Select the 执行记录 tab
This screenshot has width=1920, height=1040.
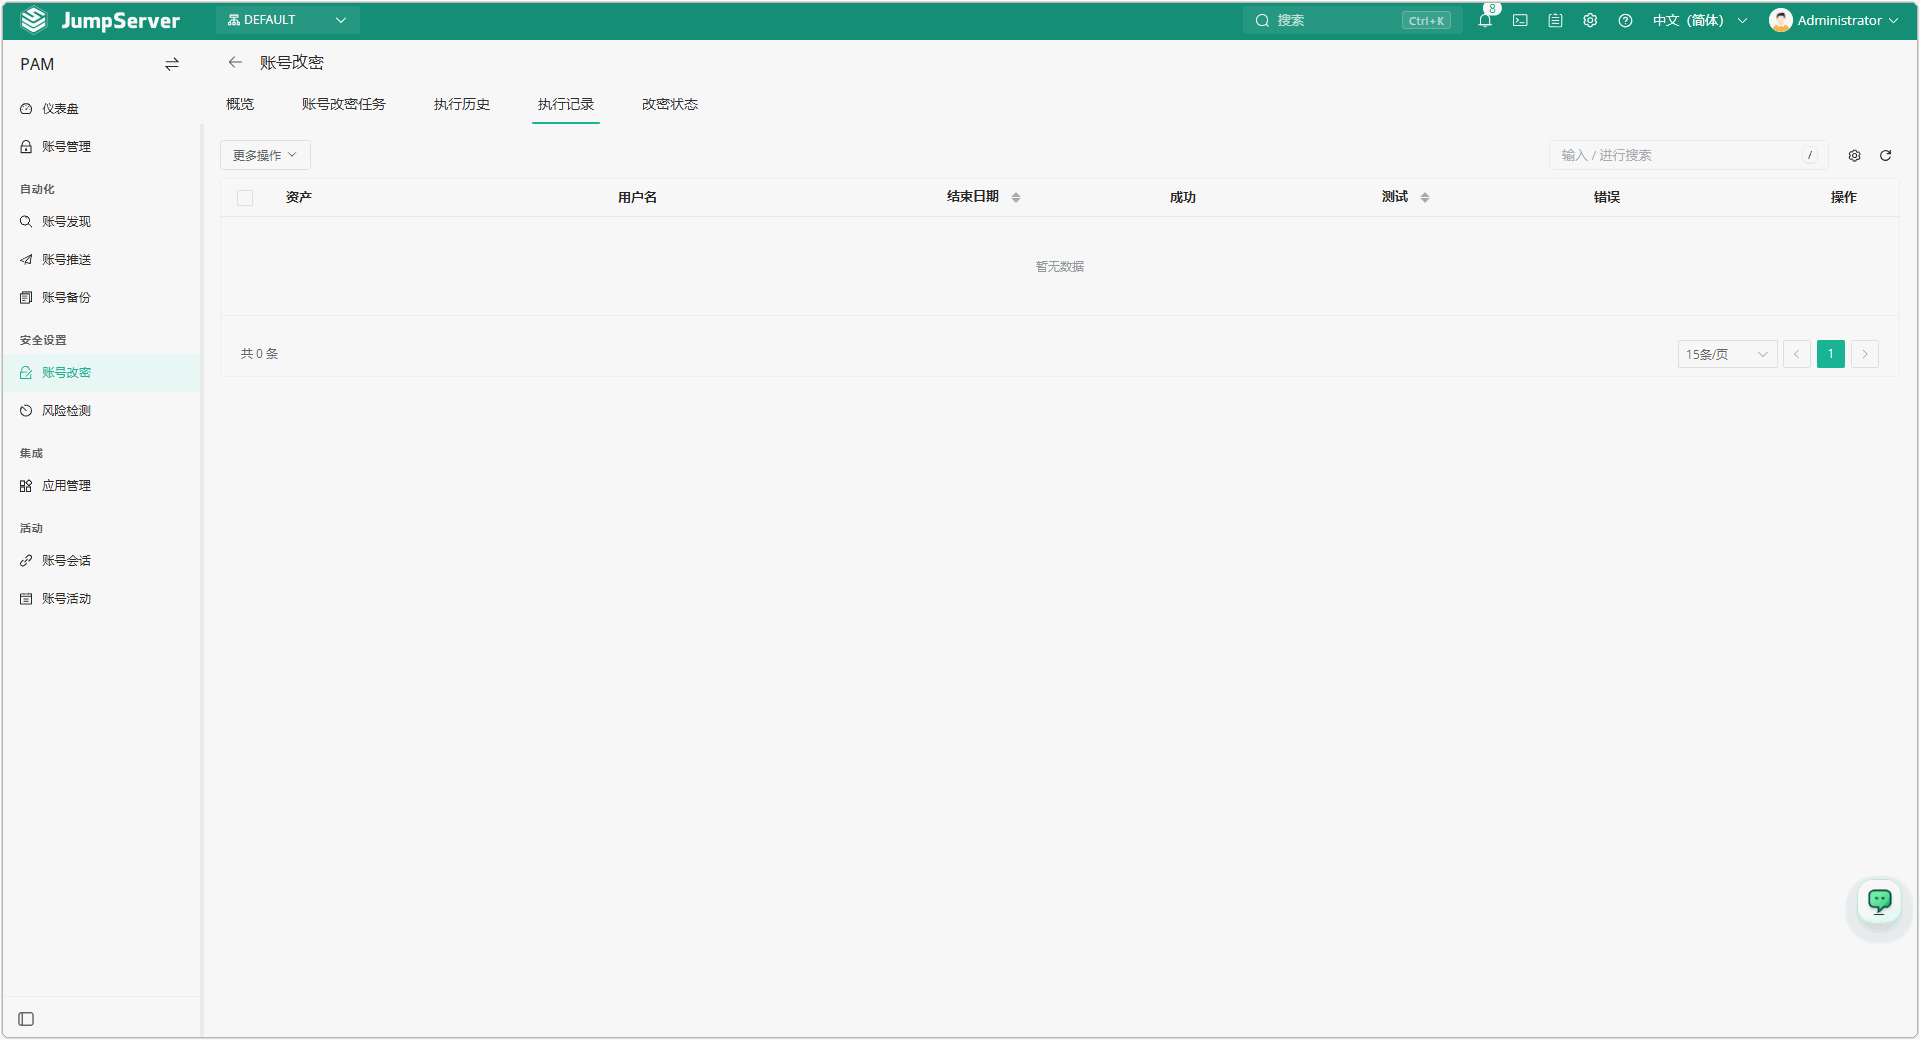566,104
